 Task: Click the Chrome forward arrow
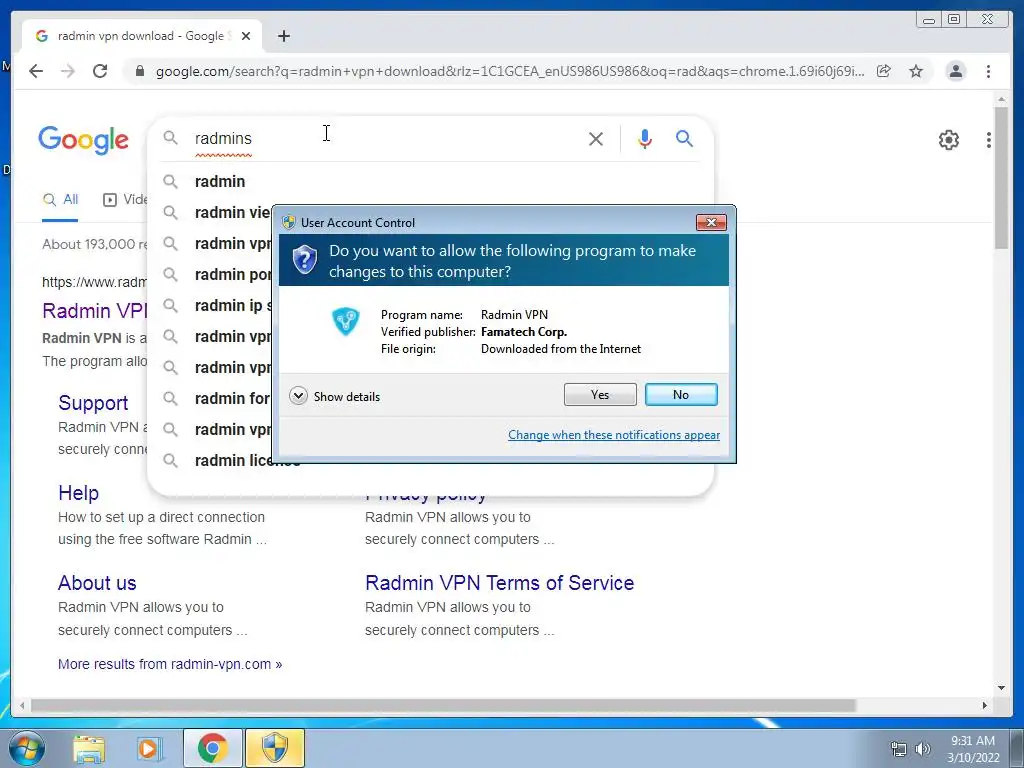point(68,71)
